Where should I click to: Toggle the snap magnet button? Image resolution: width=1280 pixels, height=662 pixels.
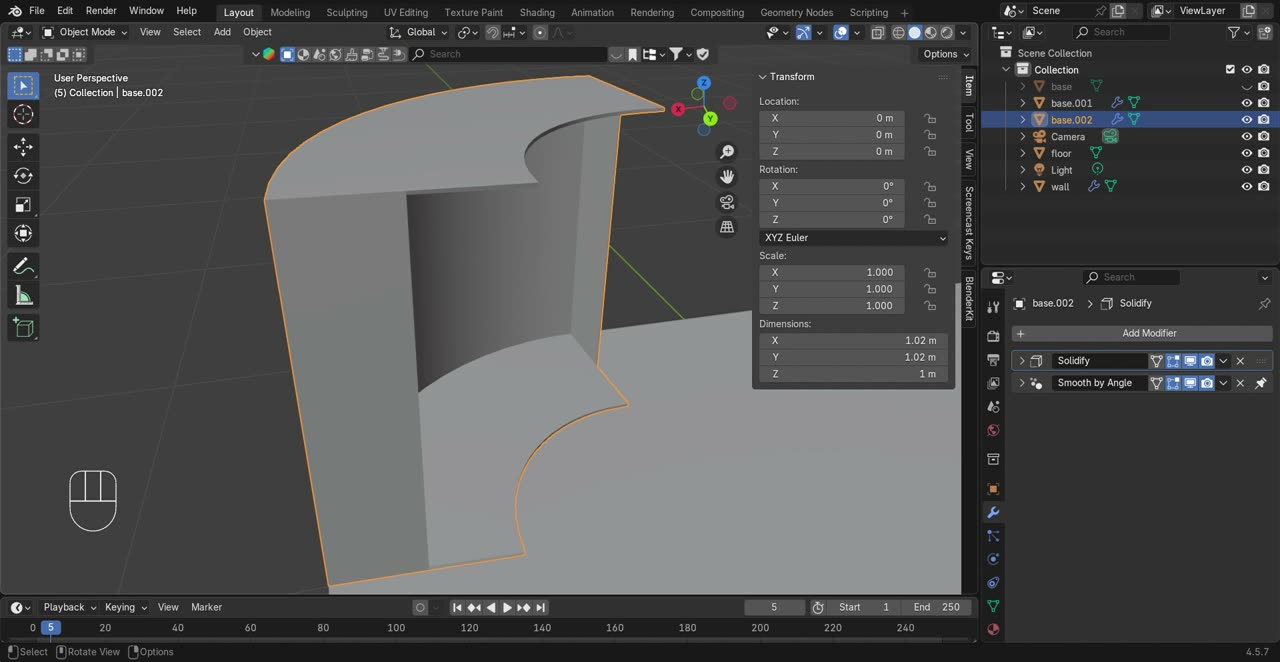coord(492,32)
